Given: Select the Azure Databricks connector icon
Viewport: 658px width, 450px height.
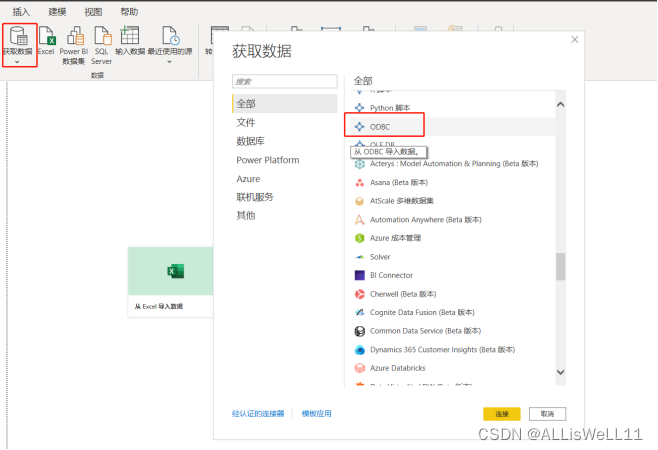Looking at the screenshot, I should tap(360, 368).
